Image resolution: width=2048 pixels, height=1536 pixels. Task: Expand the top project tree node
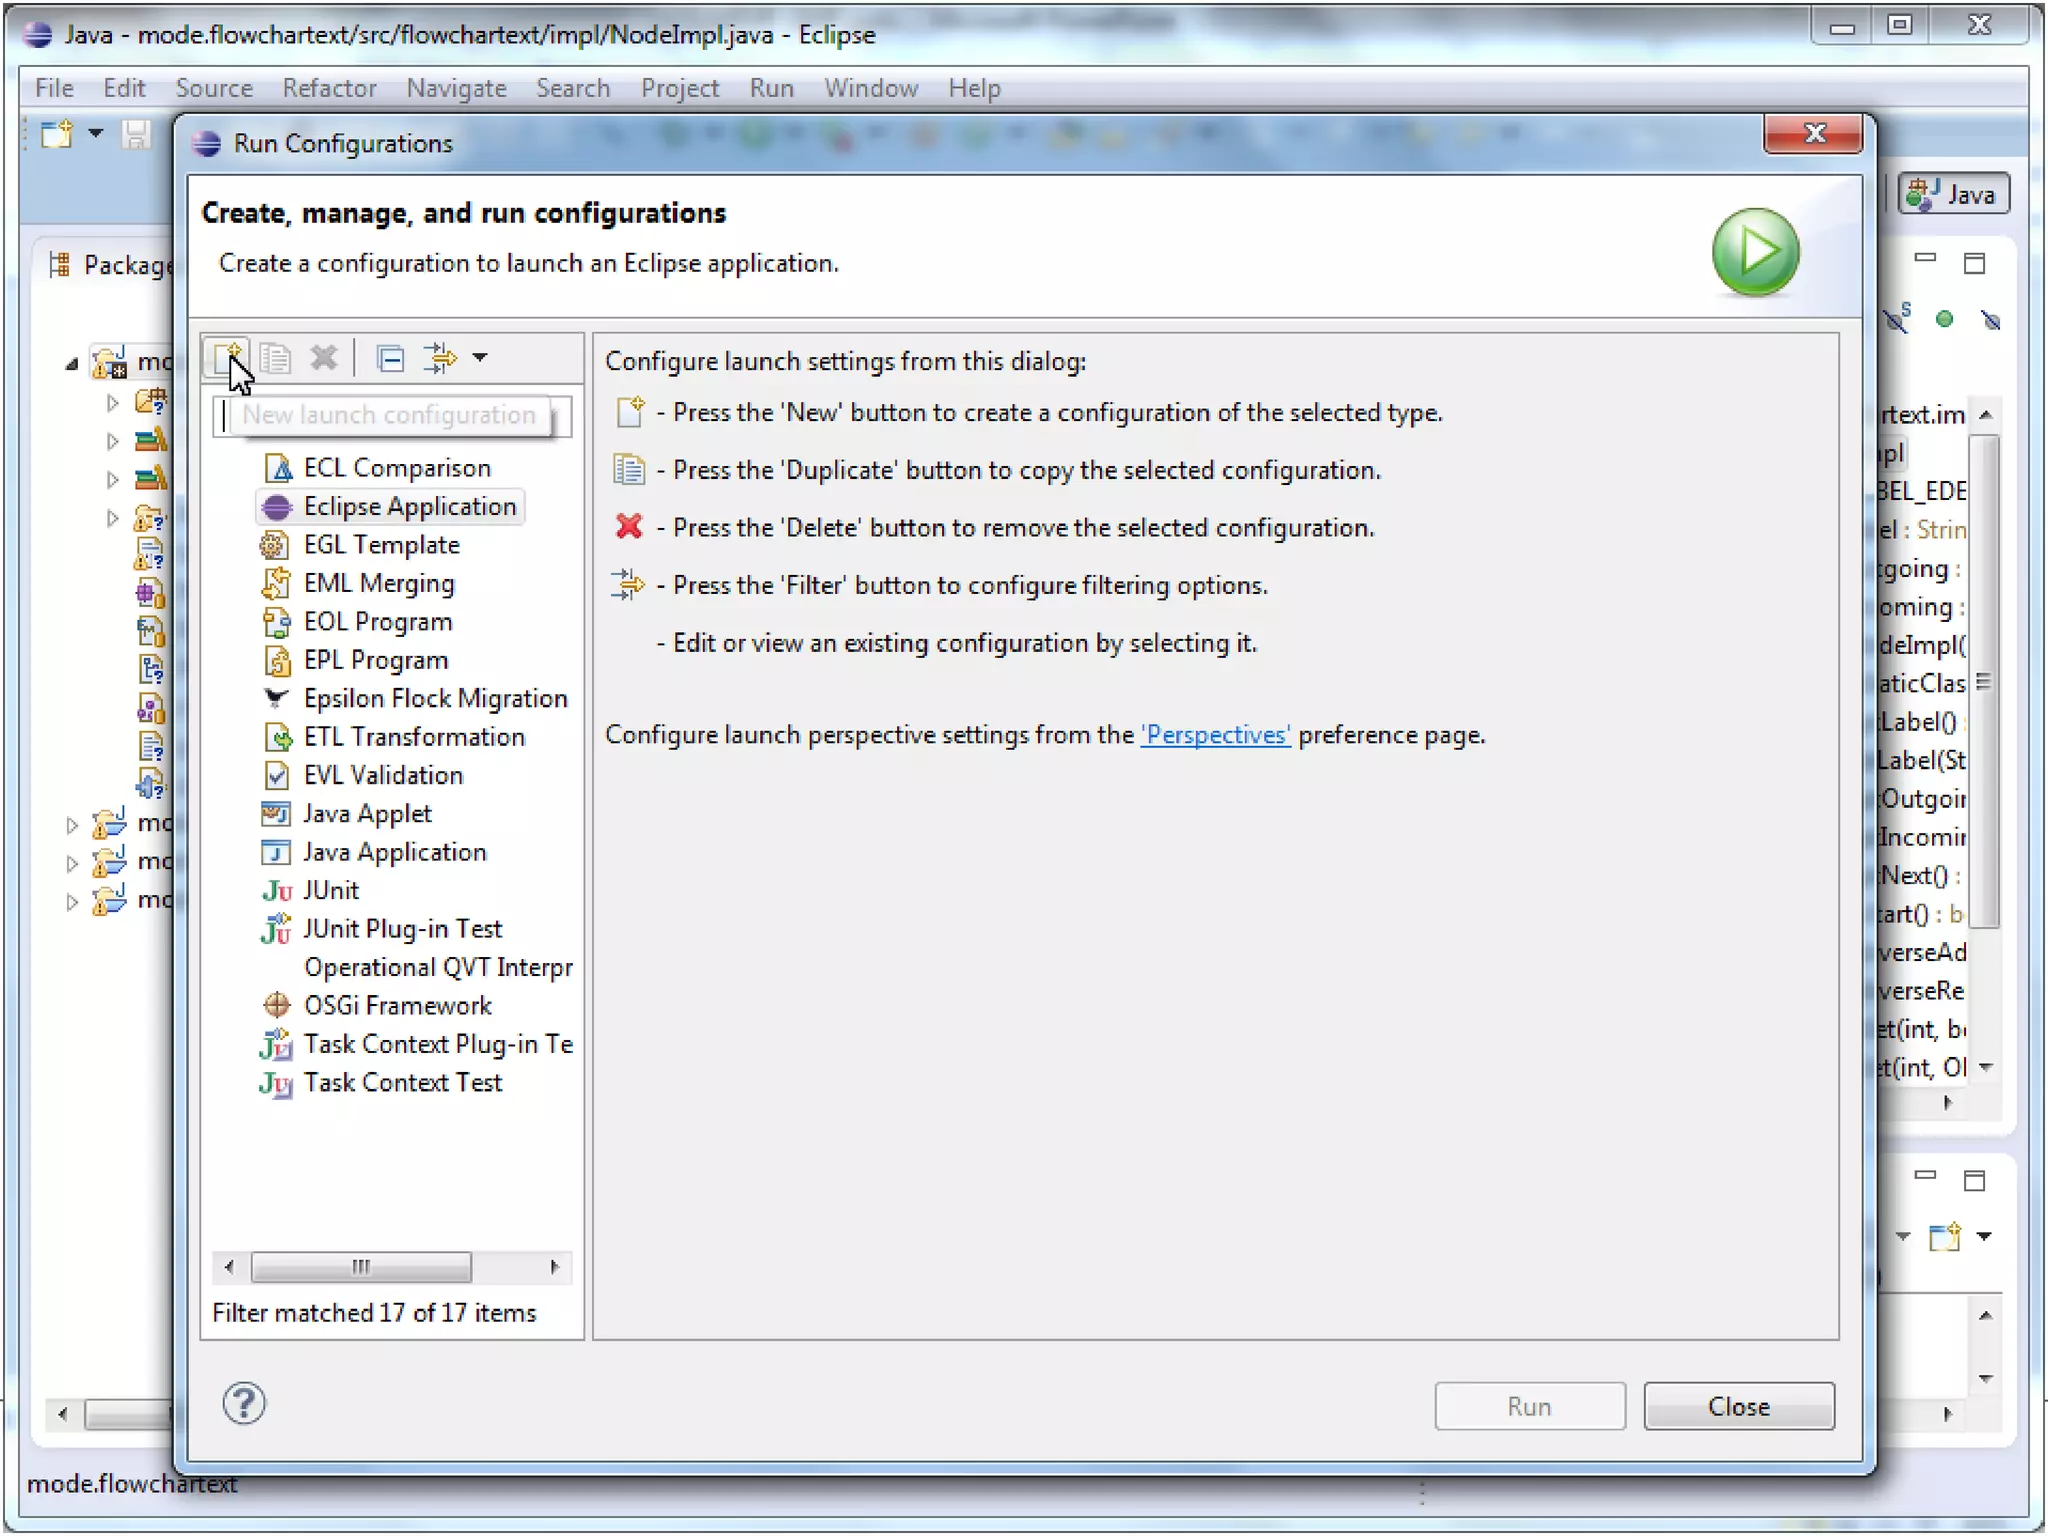pos(72,364)
